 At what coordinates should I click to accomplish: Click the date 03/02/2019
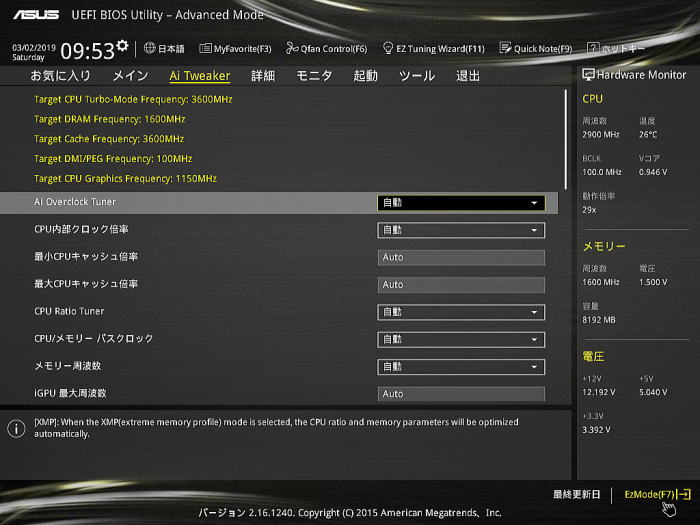tap(33, 47)
